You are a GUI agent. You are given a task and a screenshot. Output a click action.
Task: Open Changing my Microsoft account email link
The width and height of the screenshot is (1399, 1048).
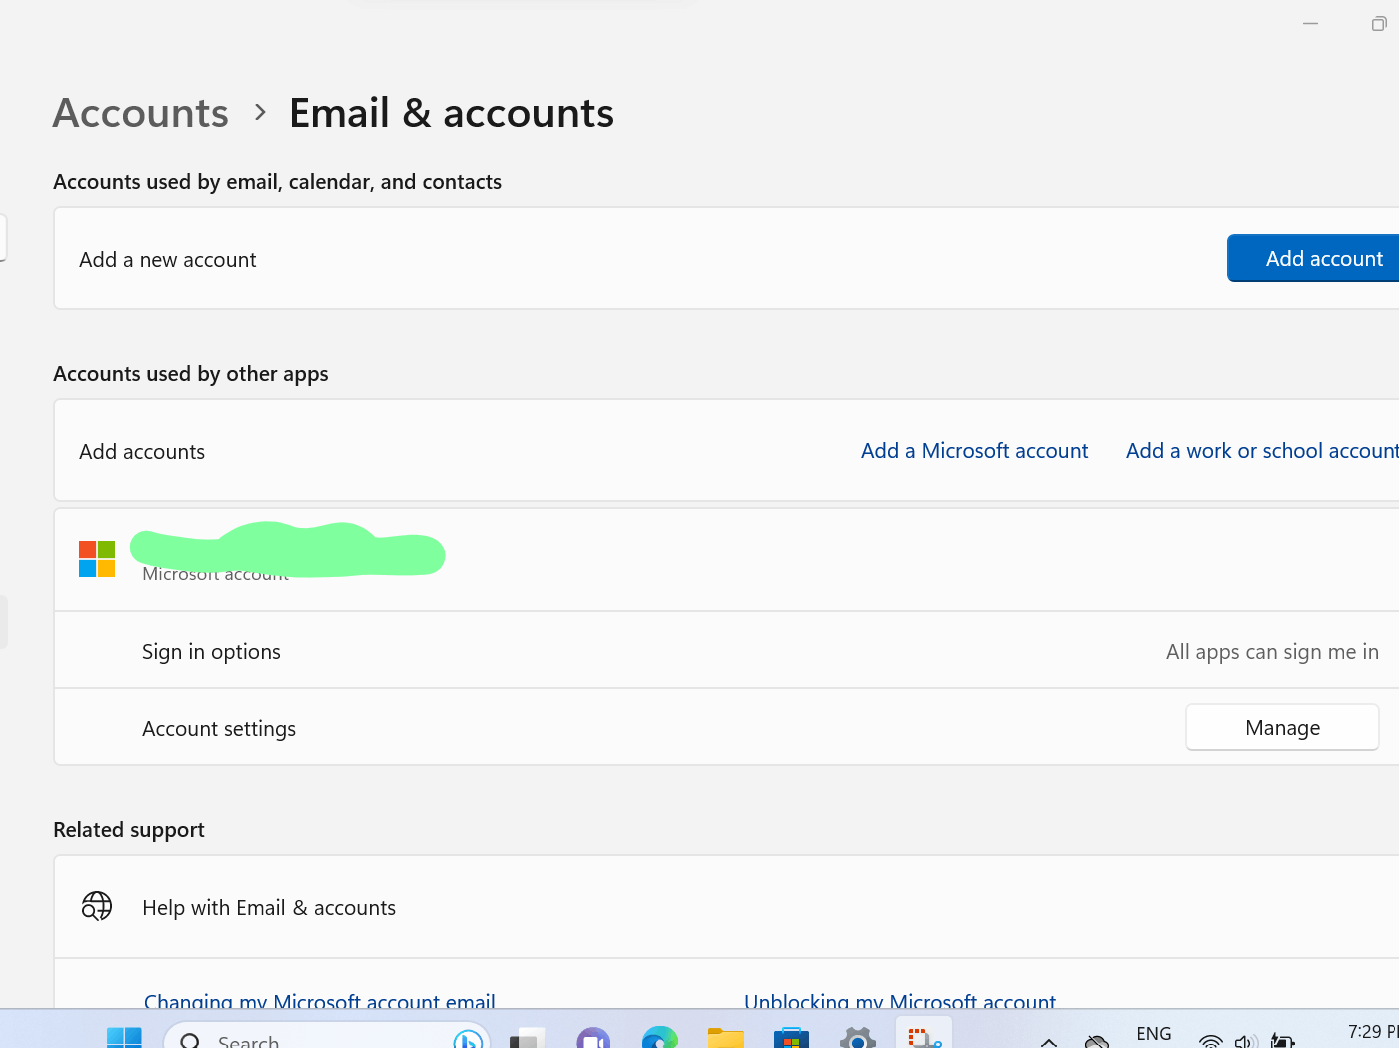320,1001
